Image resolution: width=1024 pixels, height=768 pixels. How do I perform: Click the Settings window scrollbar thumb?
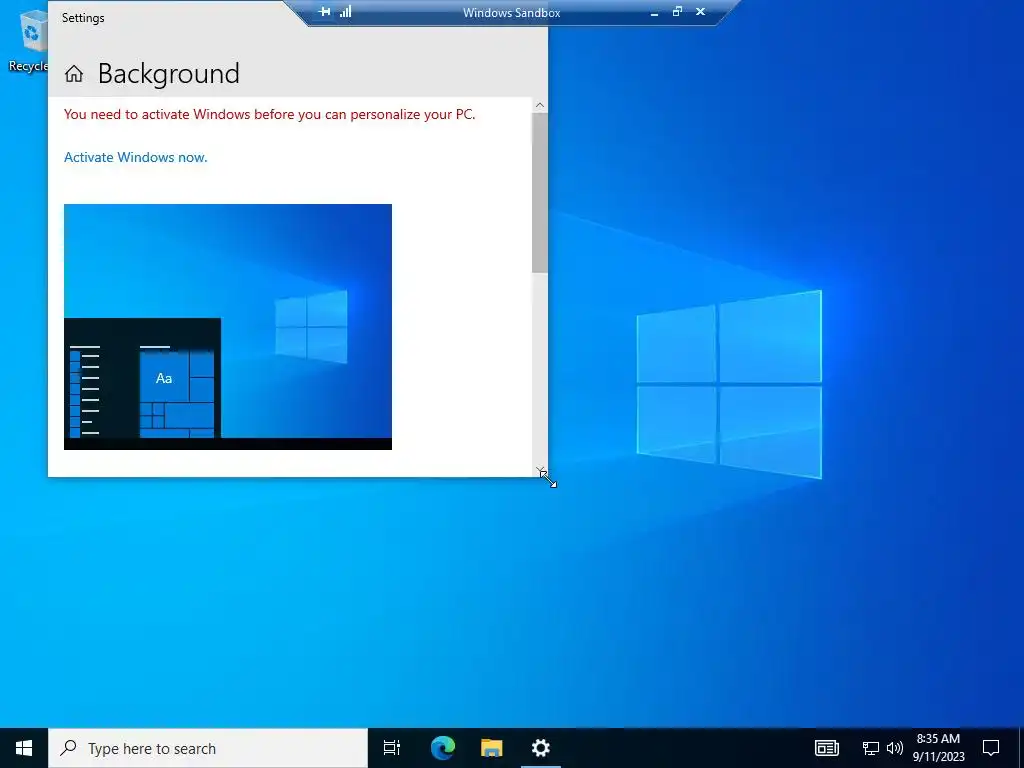539,193
